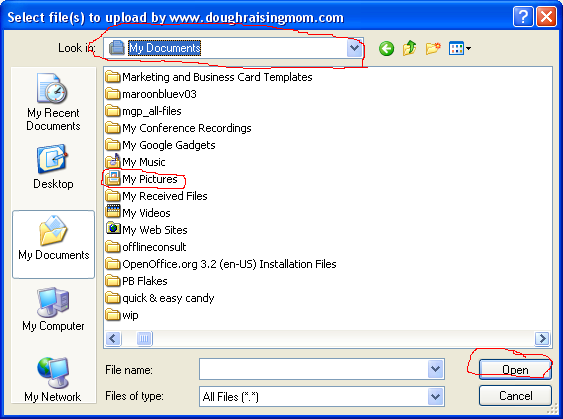Select the PB Flakes folder
563x419 pixels.
coord(136,281)
